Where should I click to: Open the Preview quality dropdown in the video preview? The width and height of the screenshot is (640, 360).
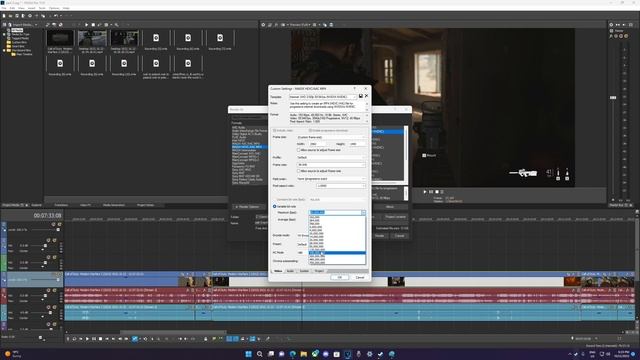pos(300,25)
